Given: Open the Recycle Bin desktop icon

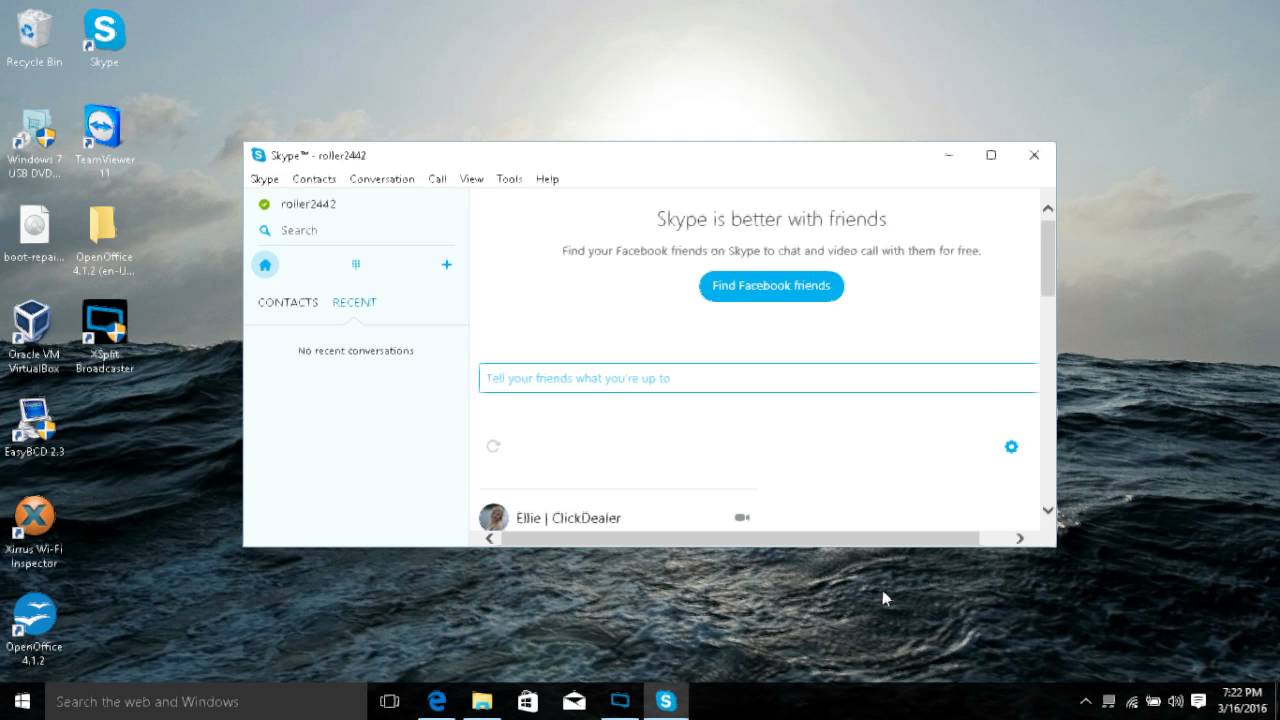Looking at the screenshot, I should coord(34,39).
